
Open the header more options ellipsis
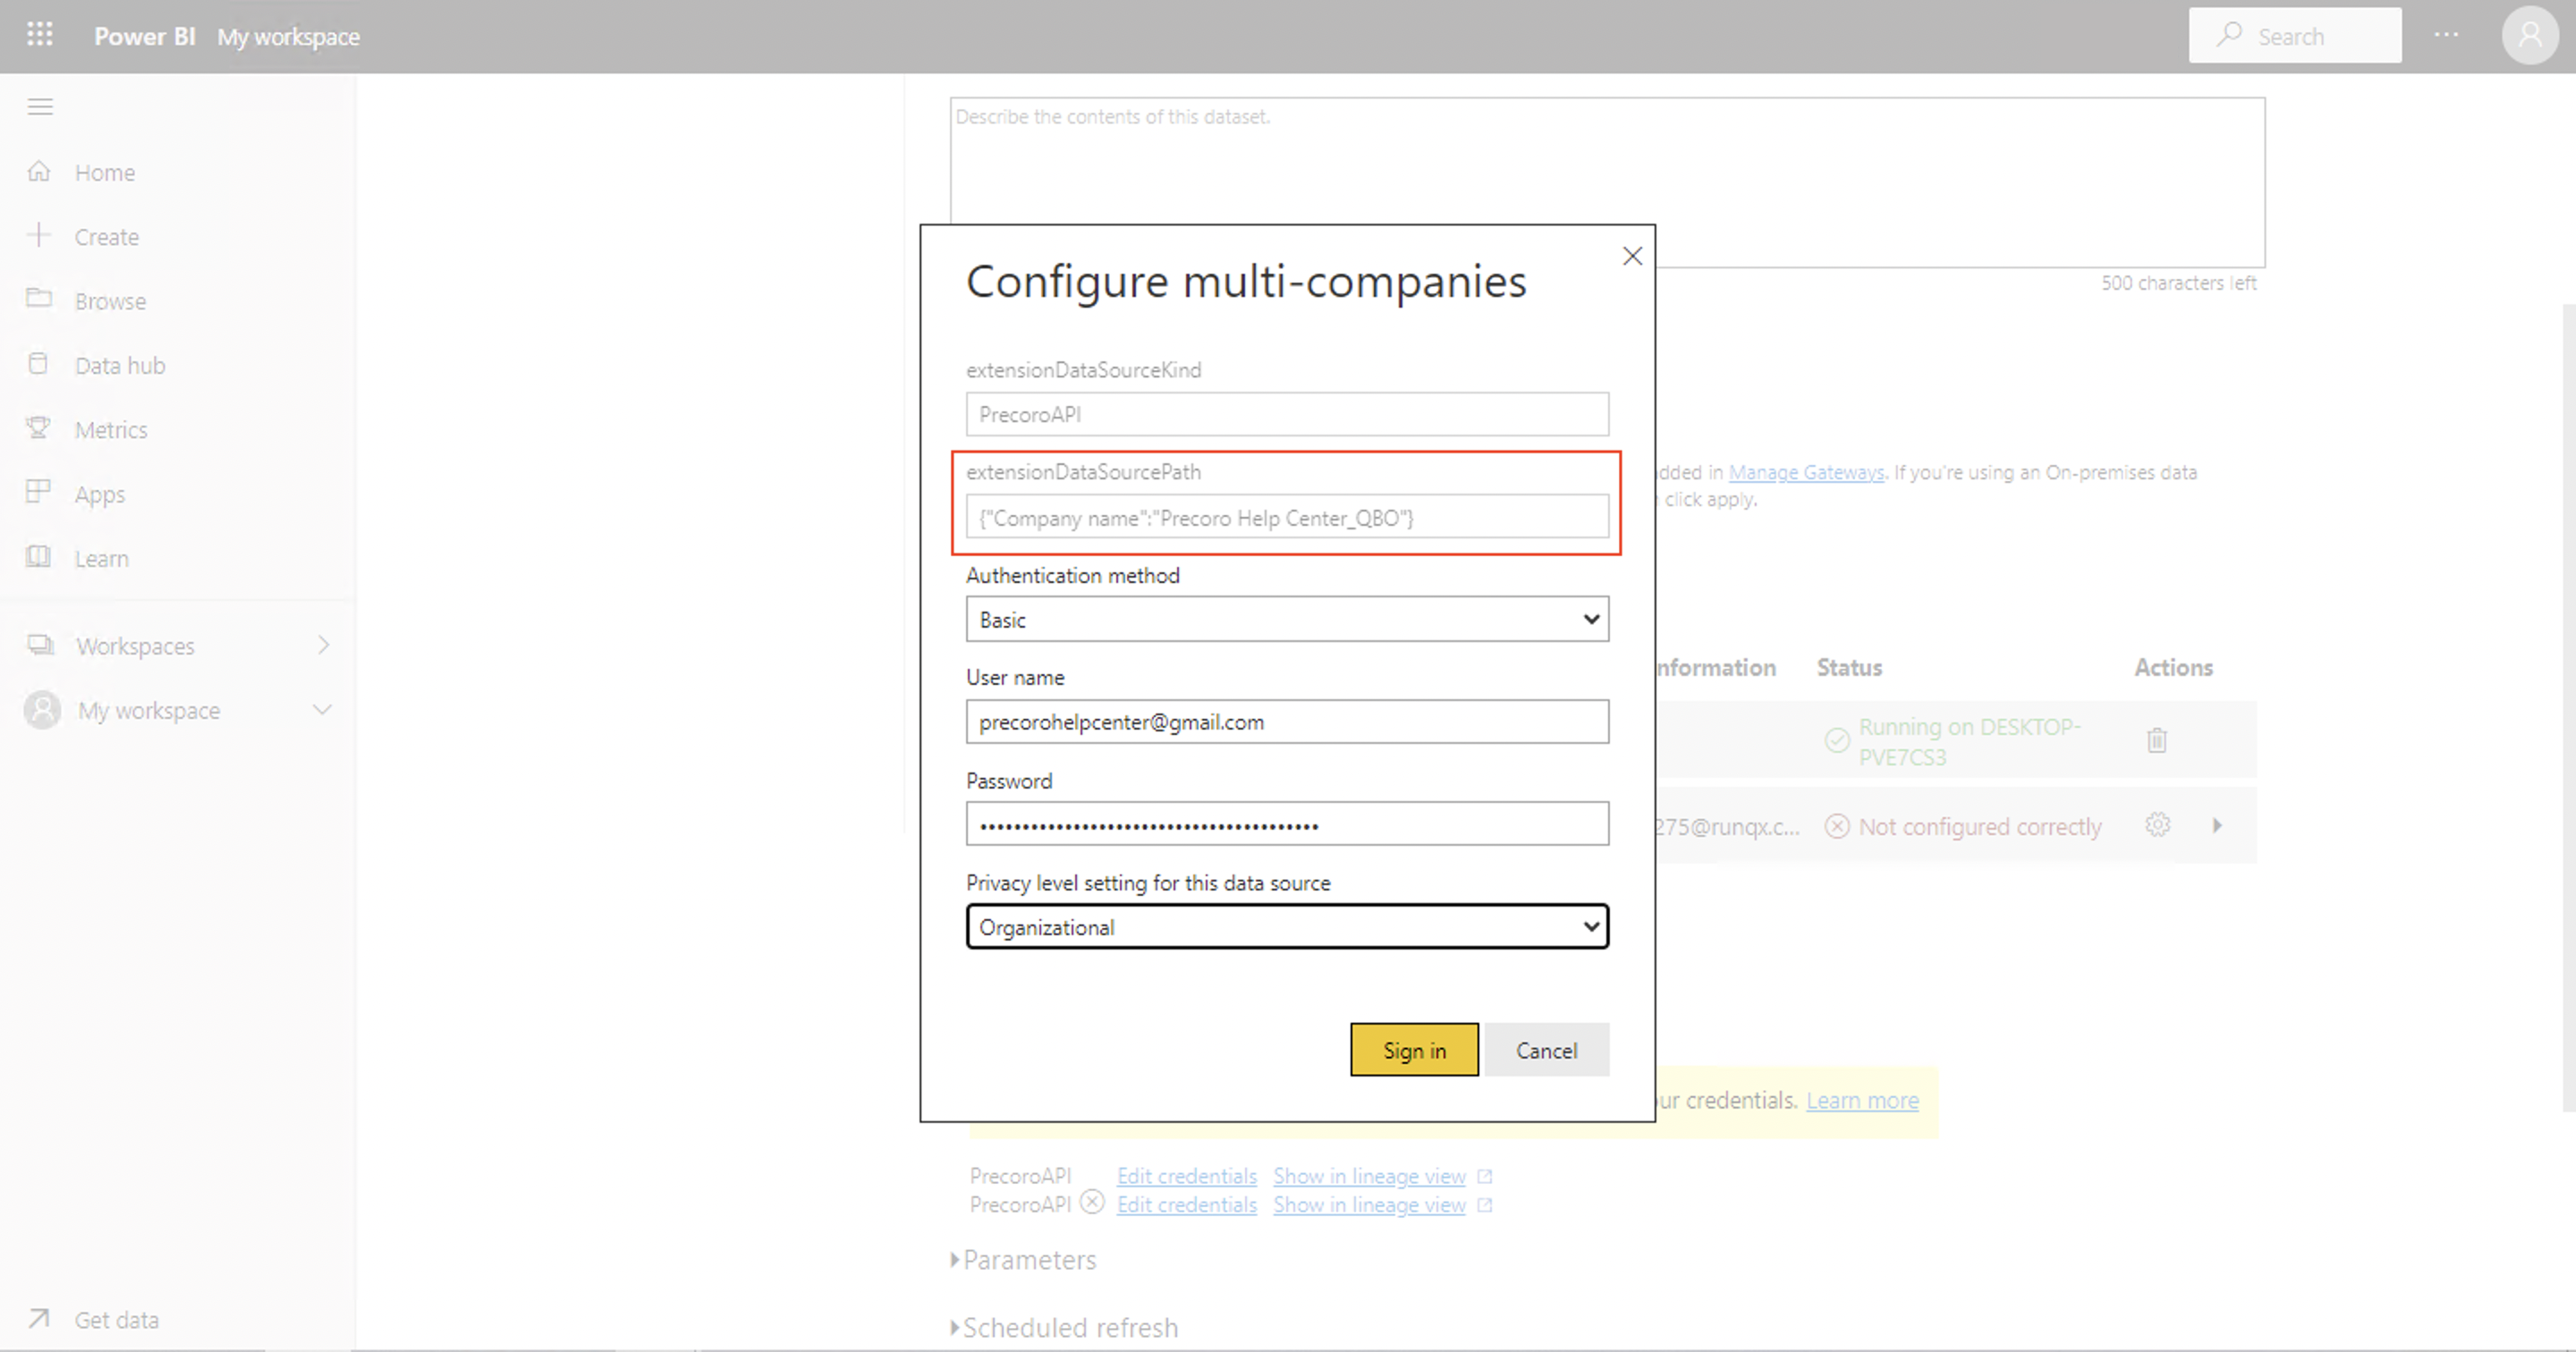pyautogui.click(x=2447, y=35)
